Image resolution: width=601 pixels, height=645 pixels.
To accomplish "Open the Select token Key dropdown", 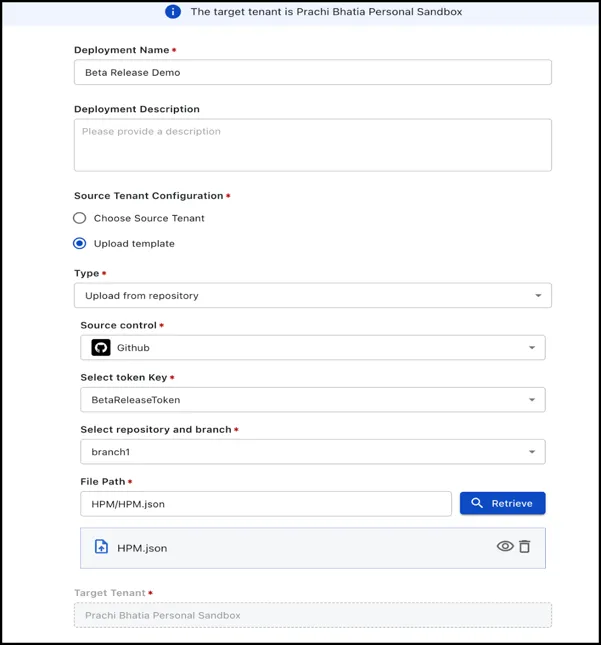I will pyautogui.click(x=313, y=400).
